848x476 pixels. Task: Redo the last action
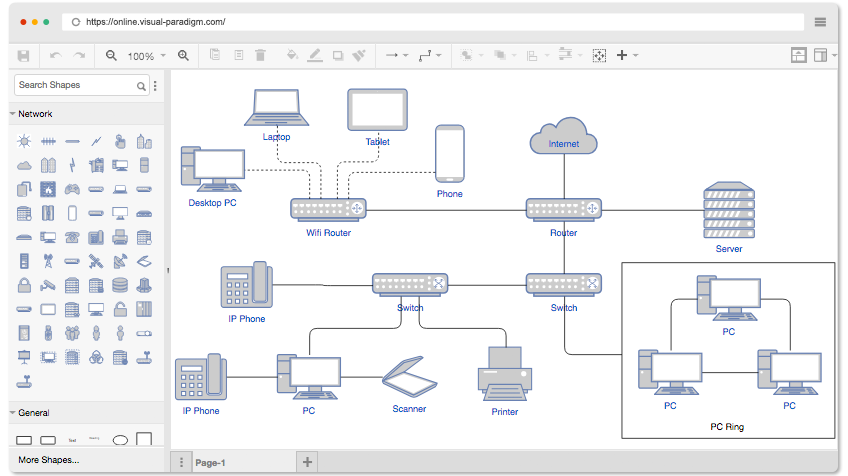tap(80, 56)
